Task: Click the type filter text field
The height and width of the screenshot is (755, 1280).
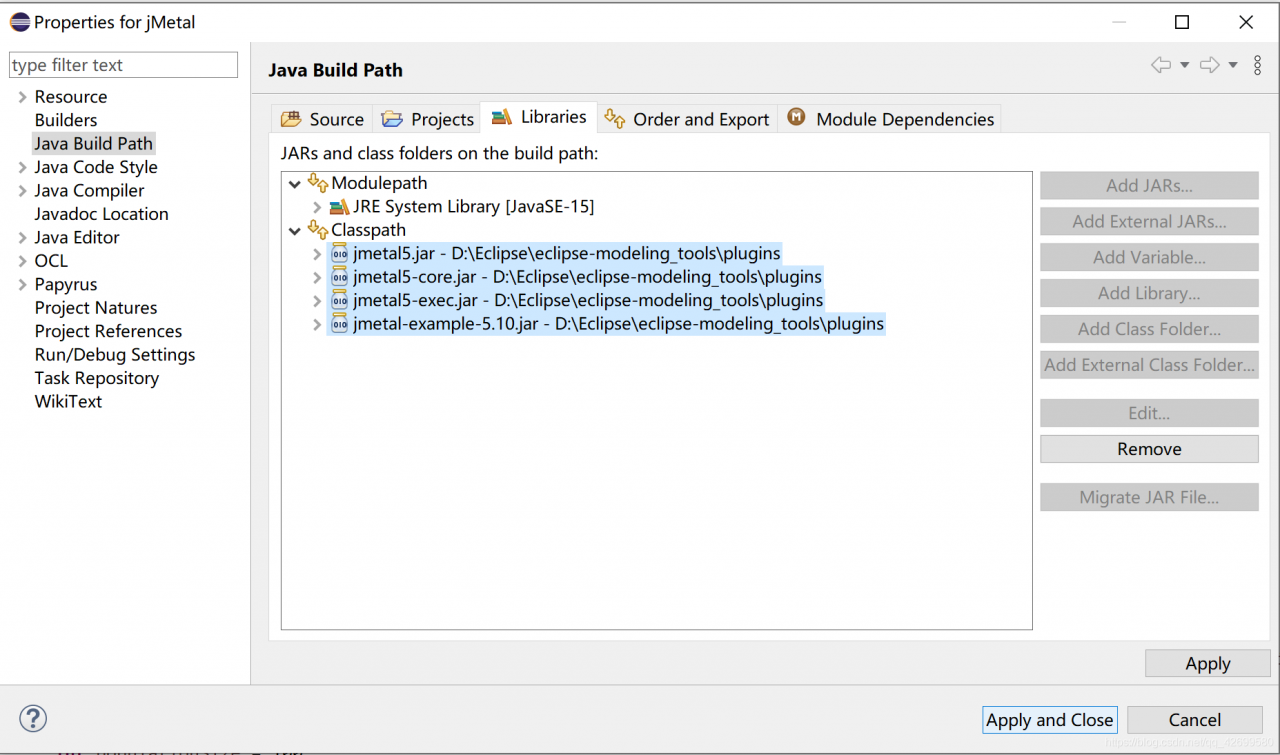Action: click(x=123, y=65)
